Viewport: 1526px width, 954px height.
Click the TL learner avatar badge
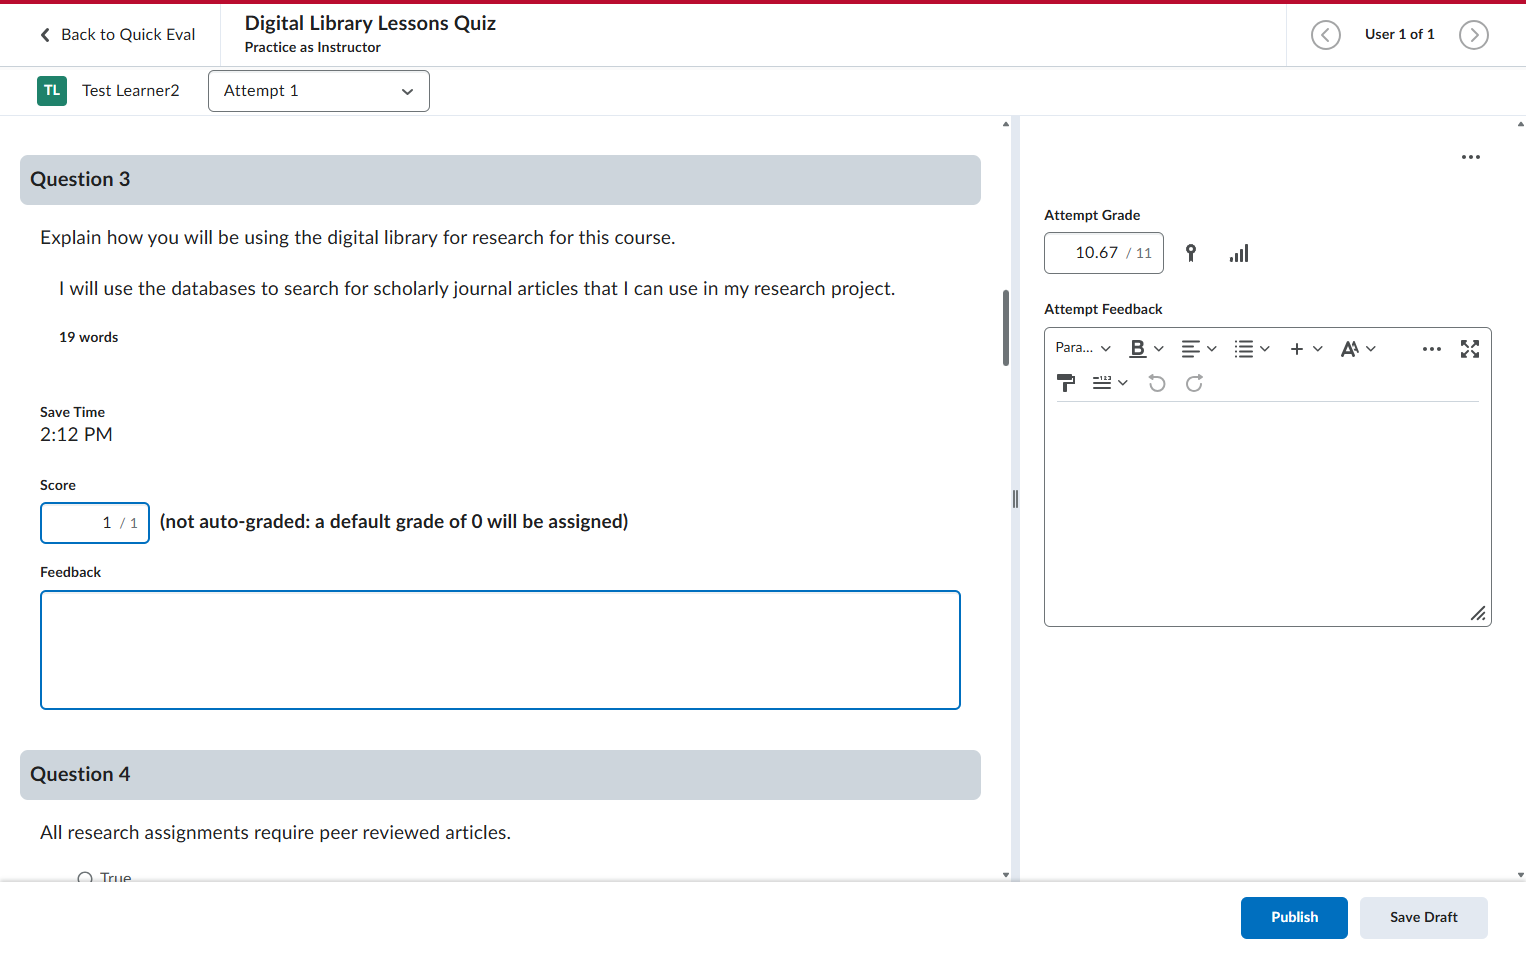pos(52,91)
